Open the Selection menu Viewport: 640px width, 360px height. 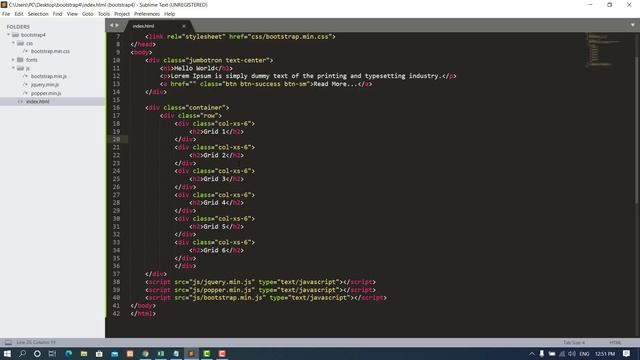pyautogui.click(x=38, y=14)
